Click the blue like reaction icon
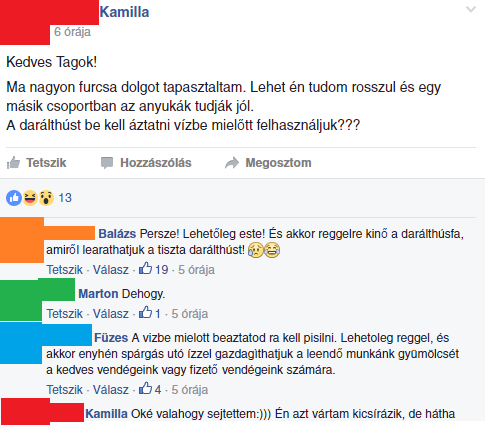 click(x=14, y=198)
